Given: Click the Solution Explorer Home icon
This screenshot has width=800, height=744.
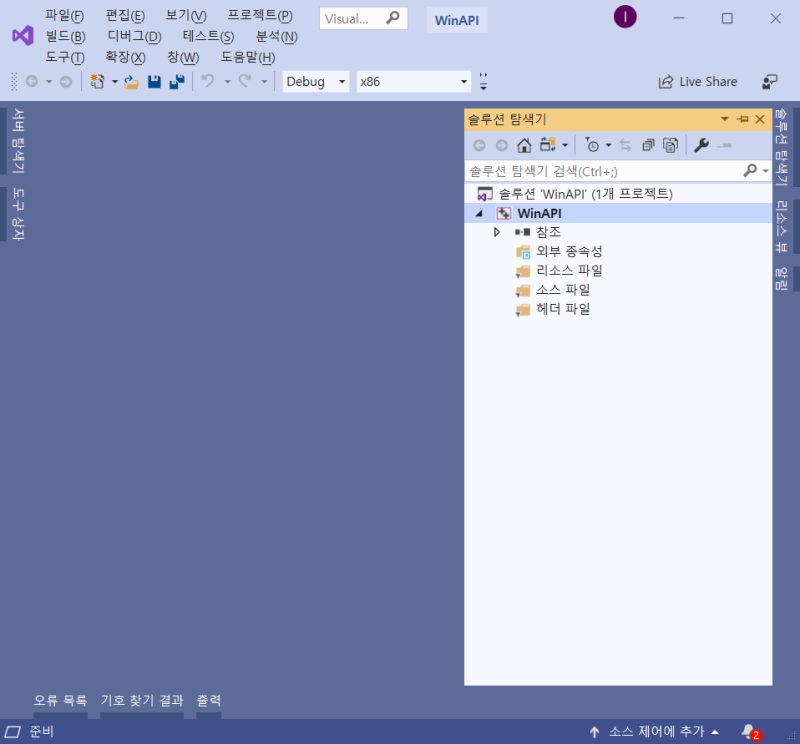Looking at the screenshot, I should tap(524, 145).
